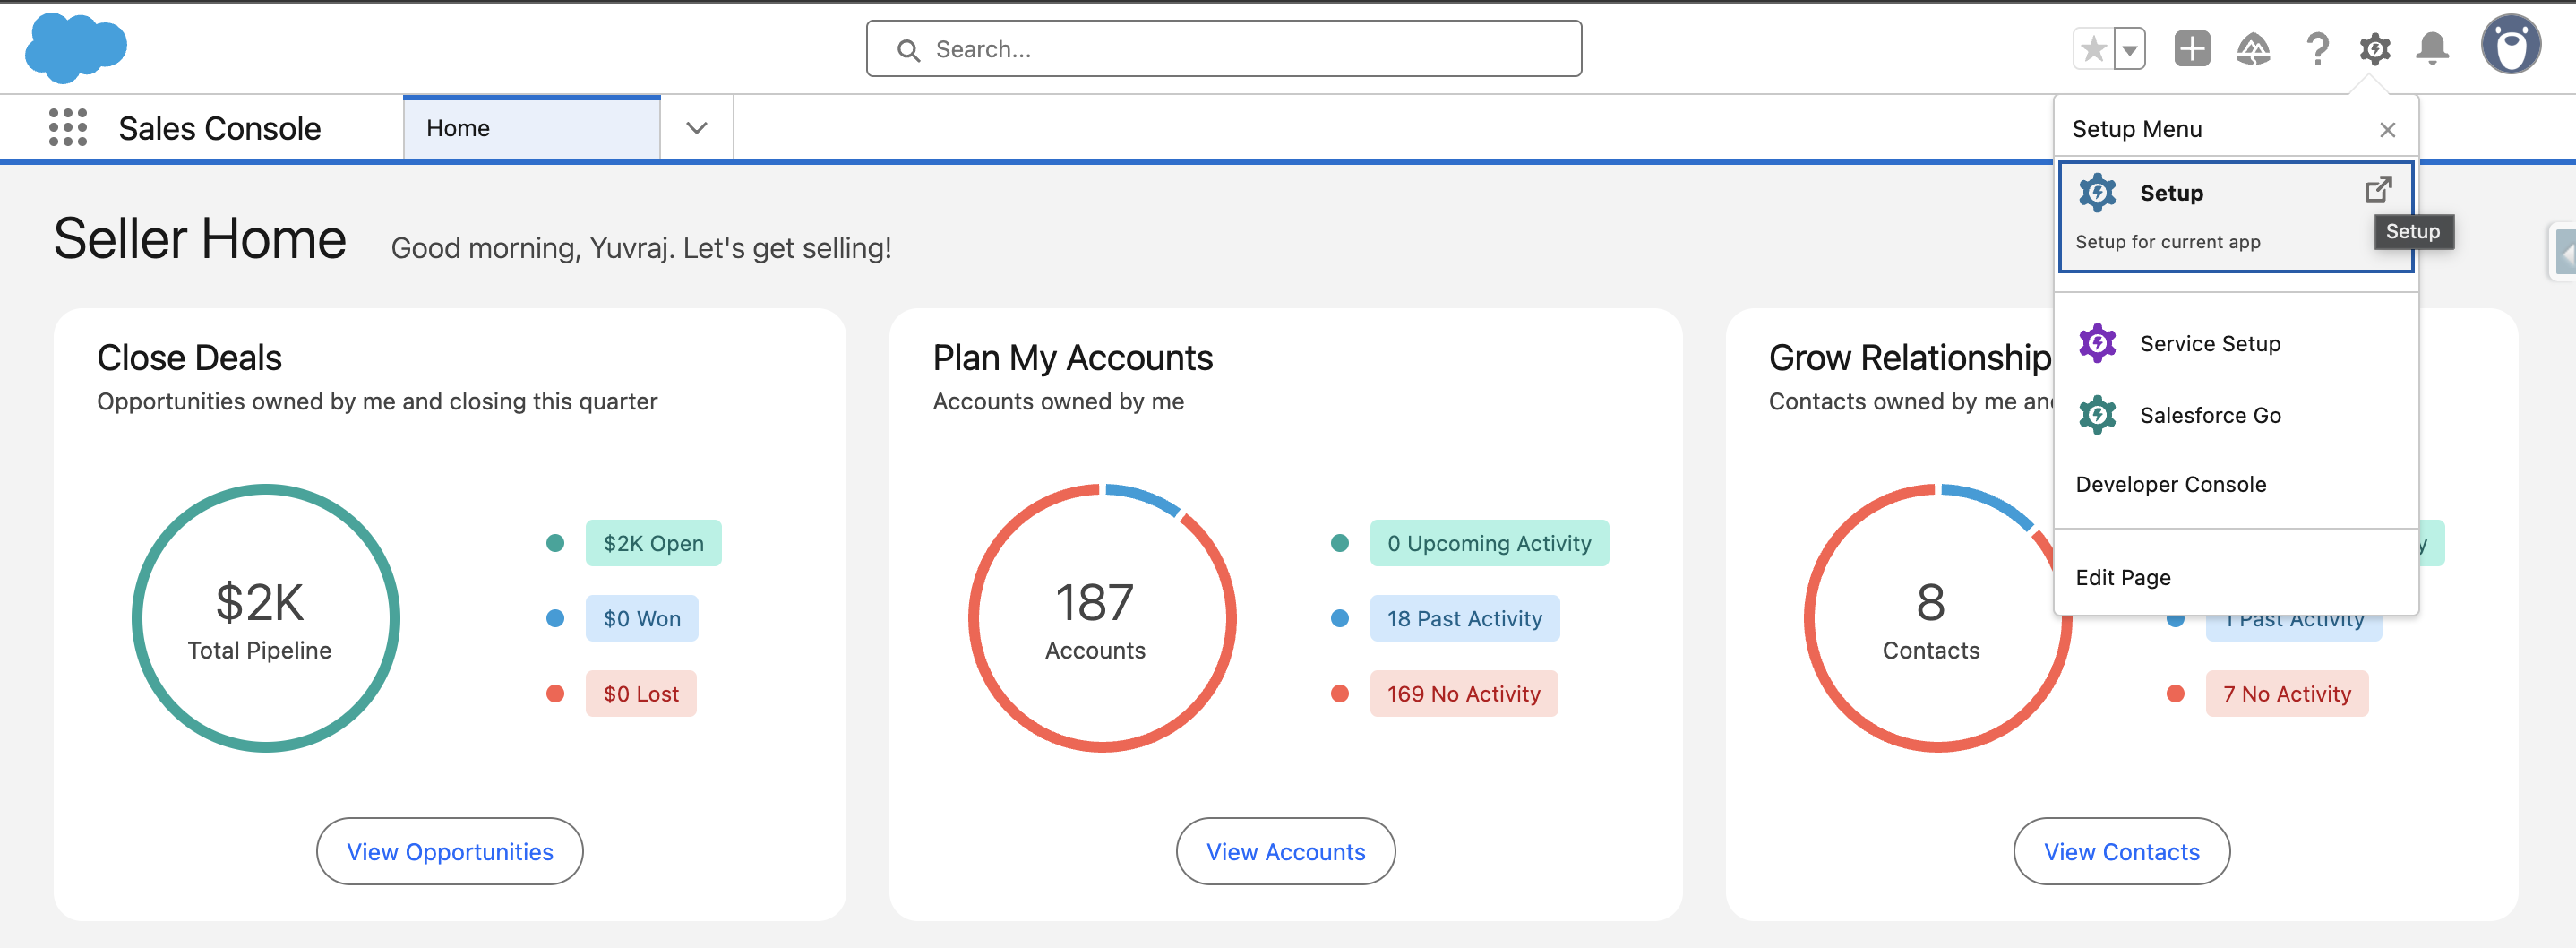The width and height of the screenshot is (2576, 948).
Task: Choose Service Setup from Setup Menu
Action: coord(2209,344)
